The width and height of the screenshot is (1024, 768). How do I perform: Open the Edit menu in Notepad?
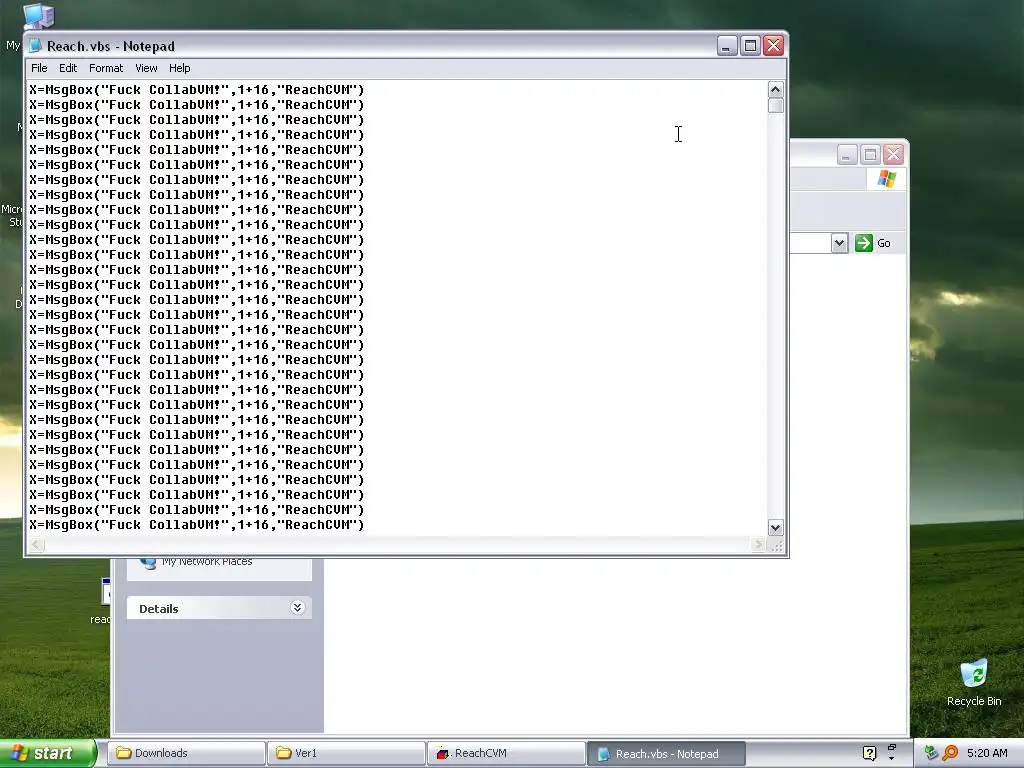(x=68, y=68)
